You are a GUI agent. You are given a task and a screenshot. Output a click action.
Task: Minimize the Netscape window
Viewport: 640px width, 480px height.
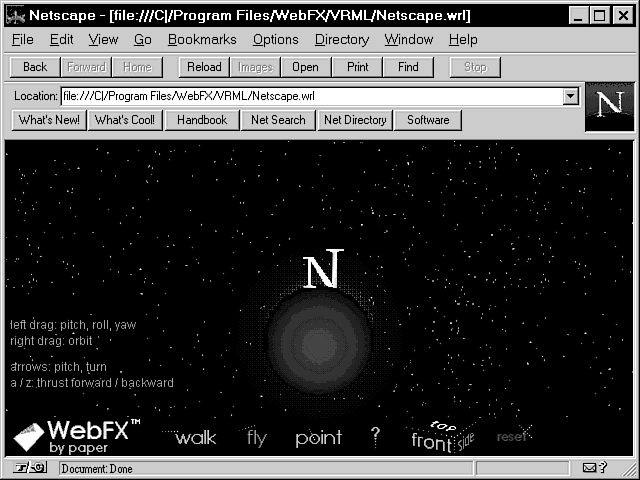coord(578,16)
